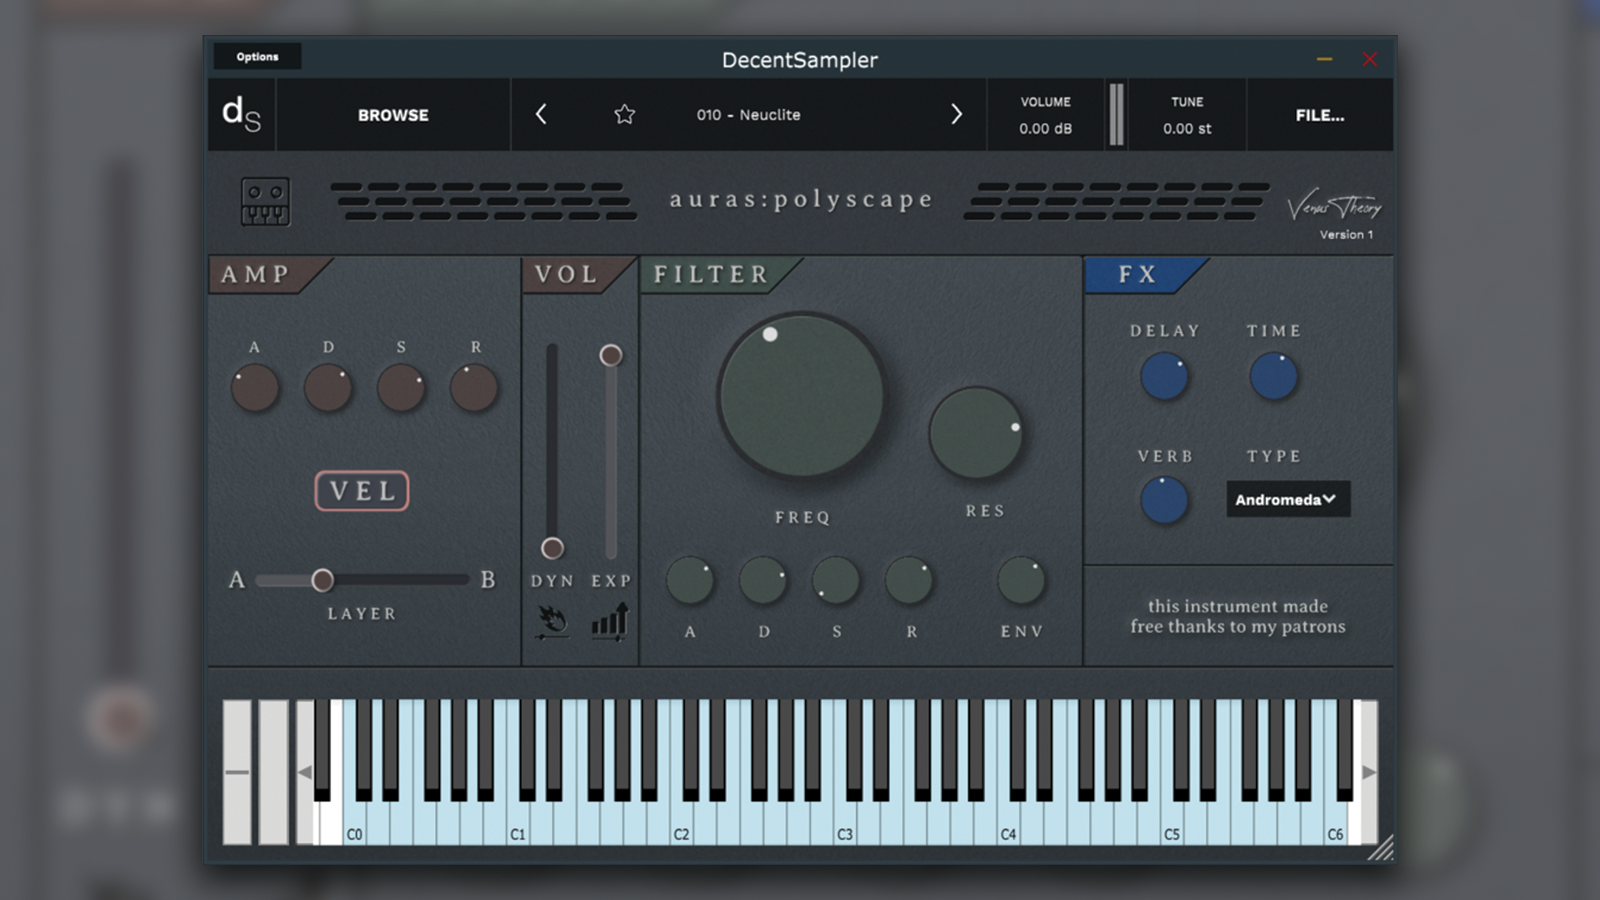
Task: Click the FILTER envelope A knob
Action: pyautogui.click(x=690, y=581)
